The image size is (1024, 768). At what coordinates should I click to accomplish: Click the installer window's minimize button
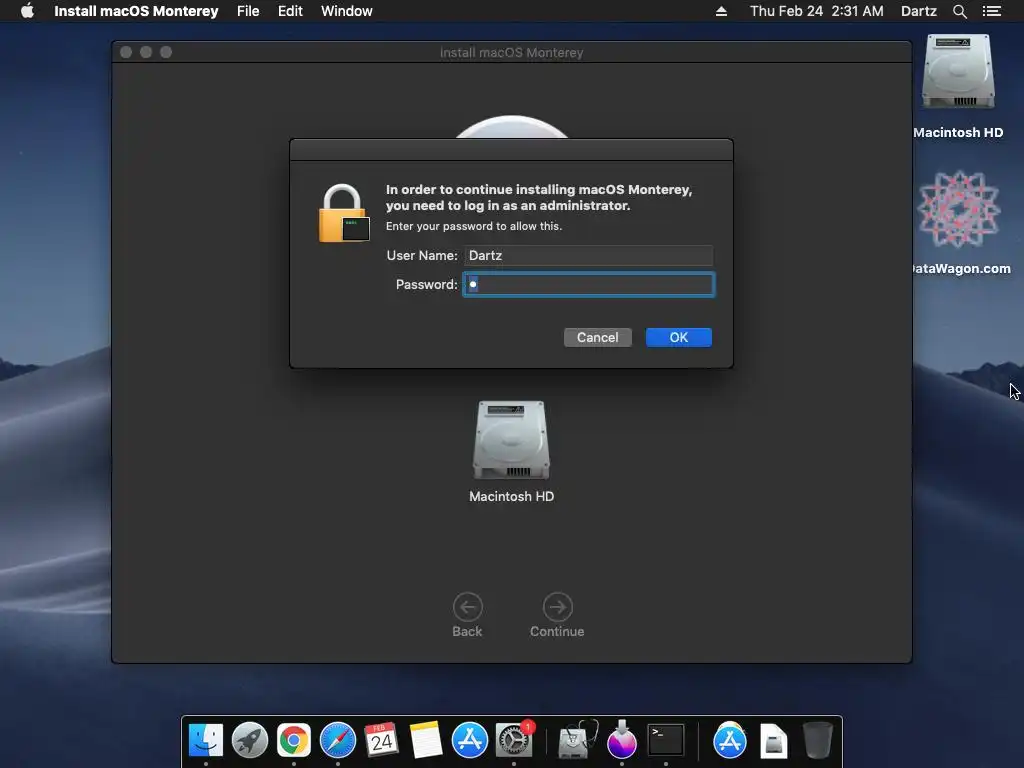tap(146, 52)
